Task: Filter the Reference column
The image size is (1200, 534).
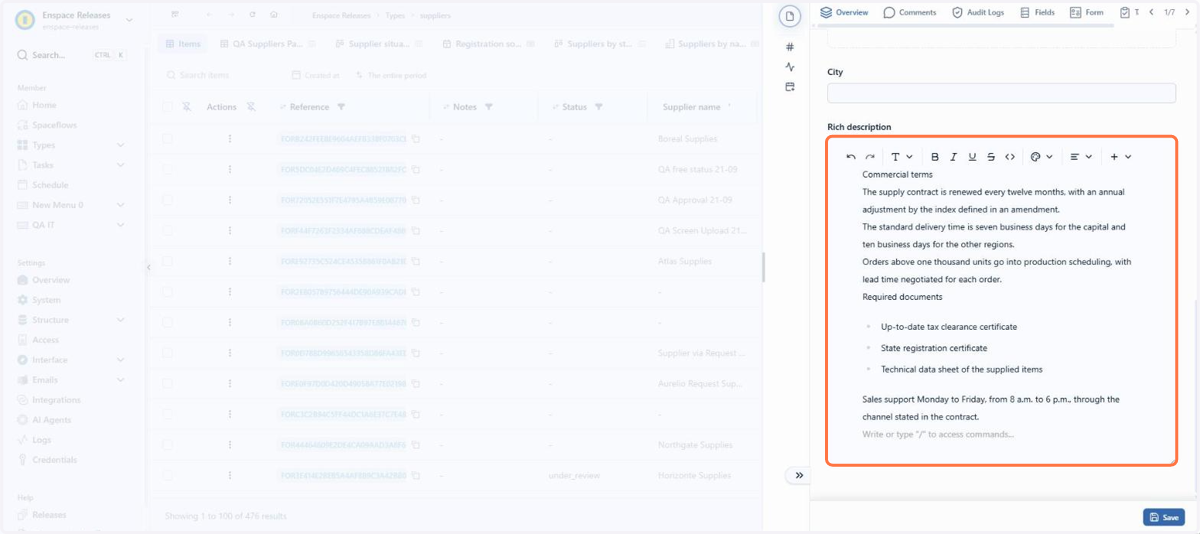Action: 341,107
